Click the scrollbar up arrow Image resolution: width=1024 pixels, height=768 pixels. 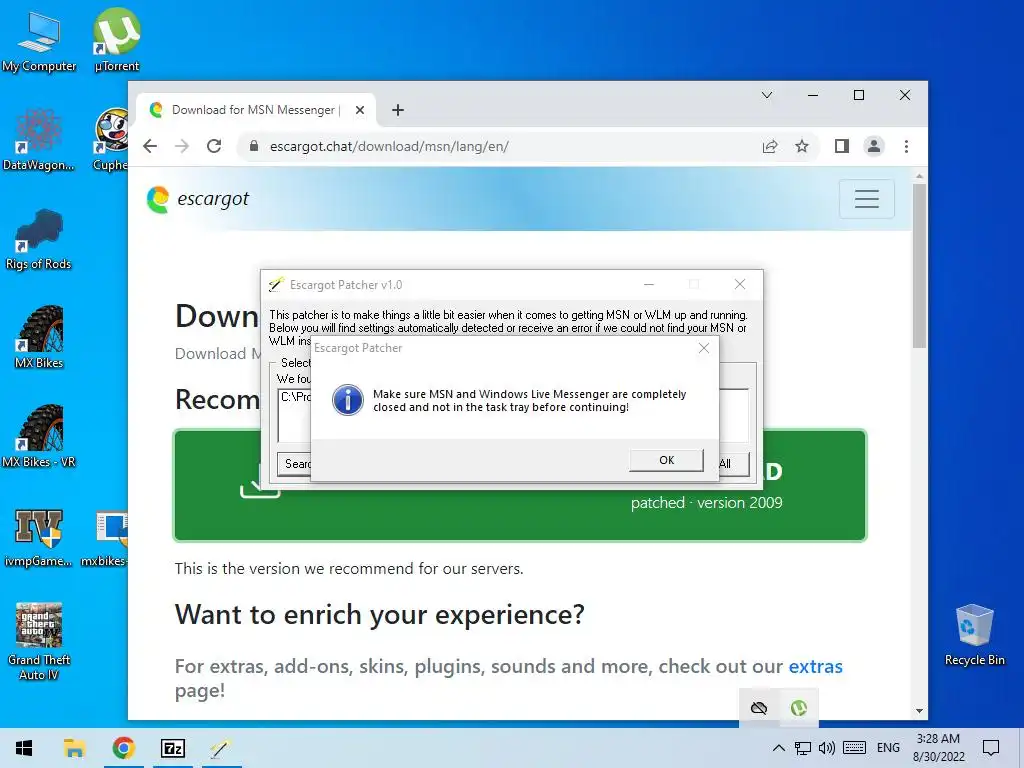coord(920,176)
